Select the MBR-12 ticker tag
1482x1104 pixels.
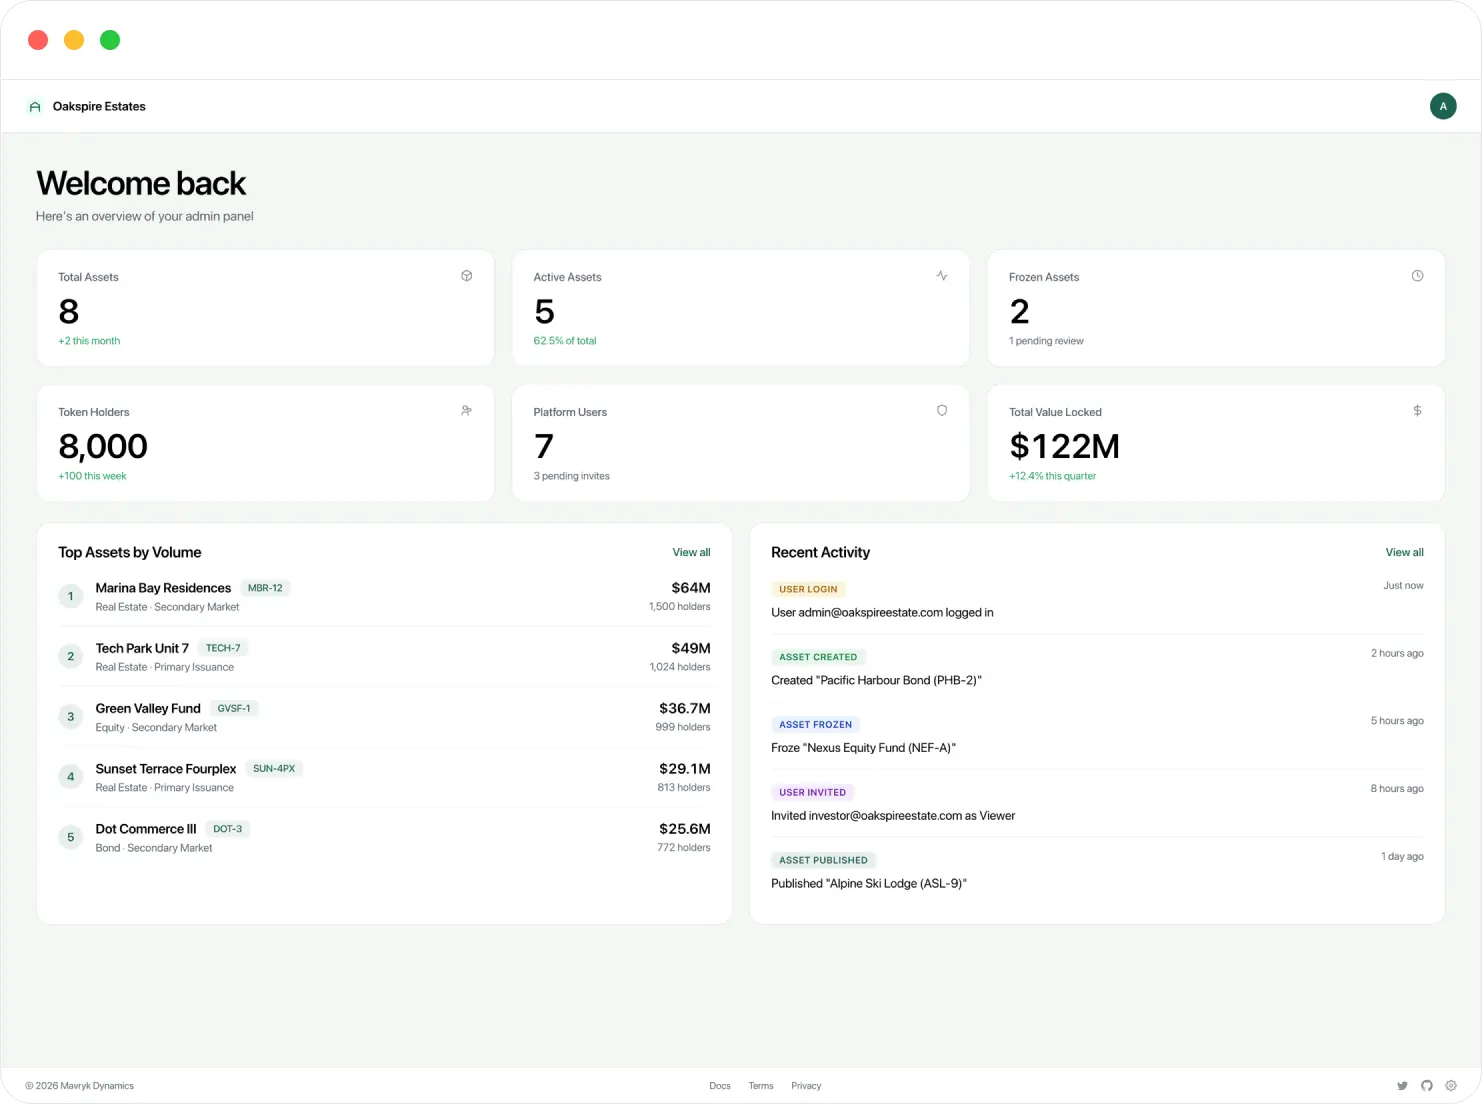coord(265,588)
